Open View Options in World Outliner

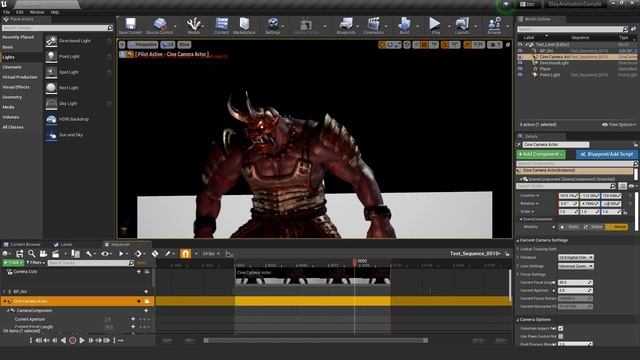(619, 125)
